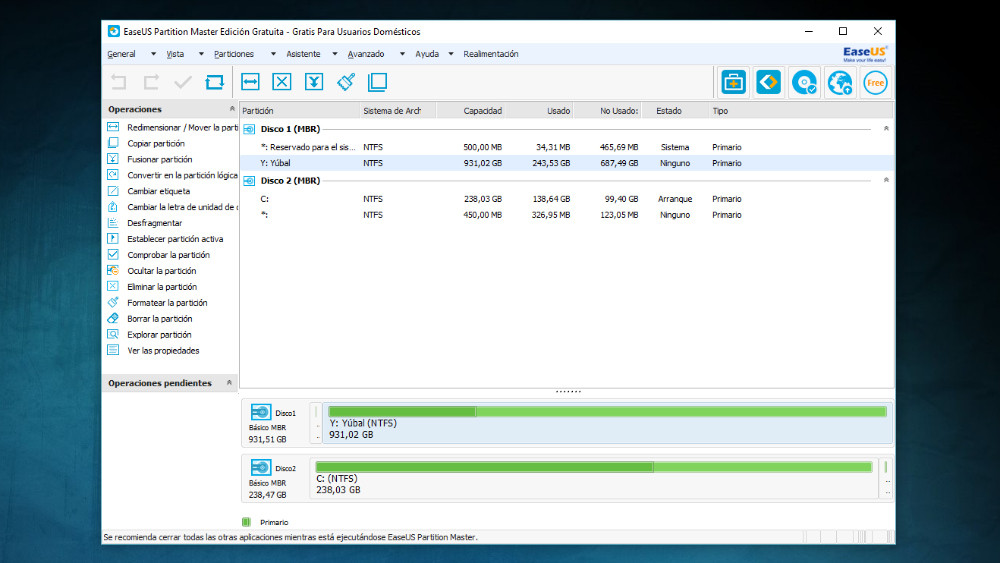Click the Explorar partición magnifier icon
The width and height of the screenshot is (1000, 563).
tap(113, 334)
